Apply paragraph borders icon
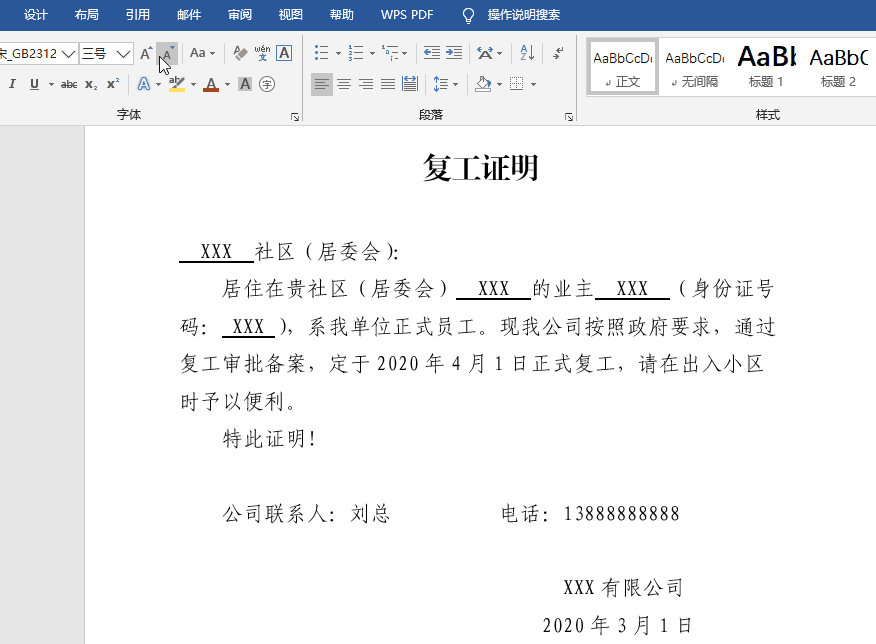 (x=517, y=84)
